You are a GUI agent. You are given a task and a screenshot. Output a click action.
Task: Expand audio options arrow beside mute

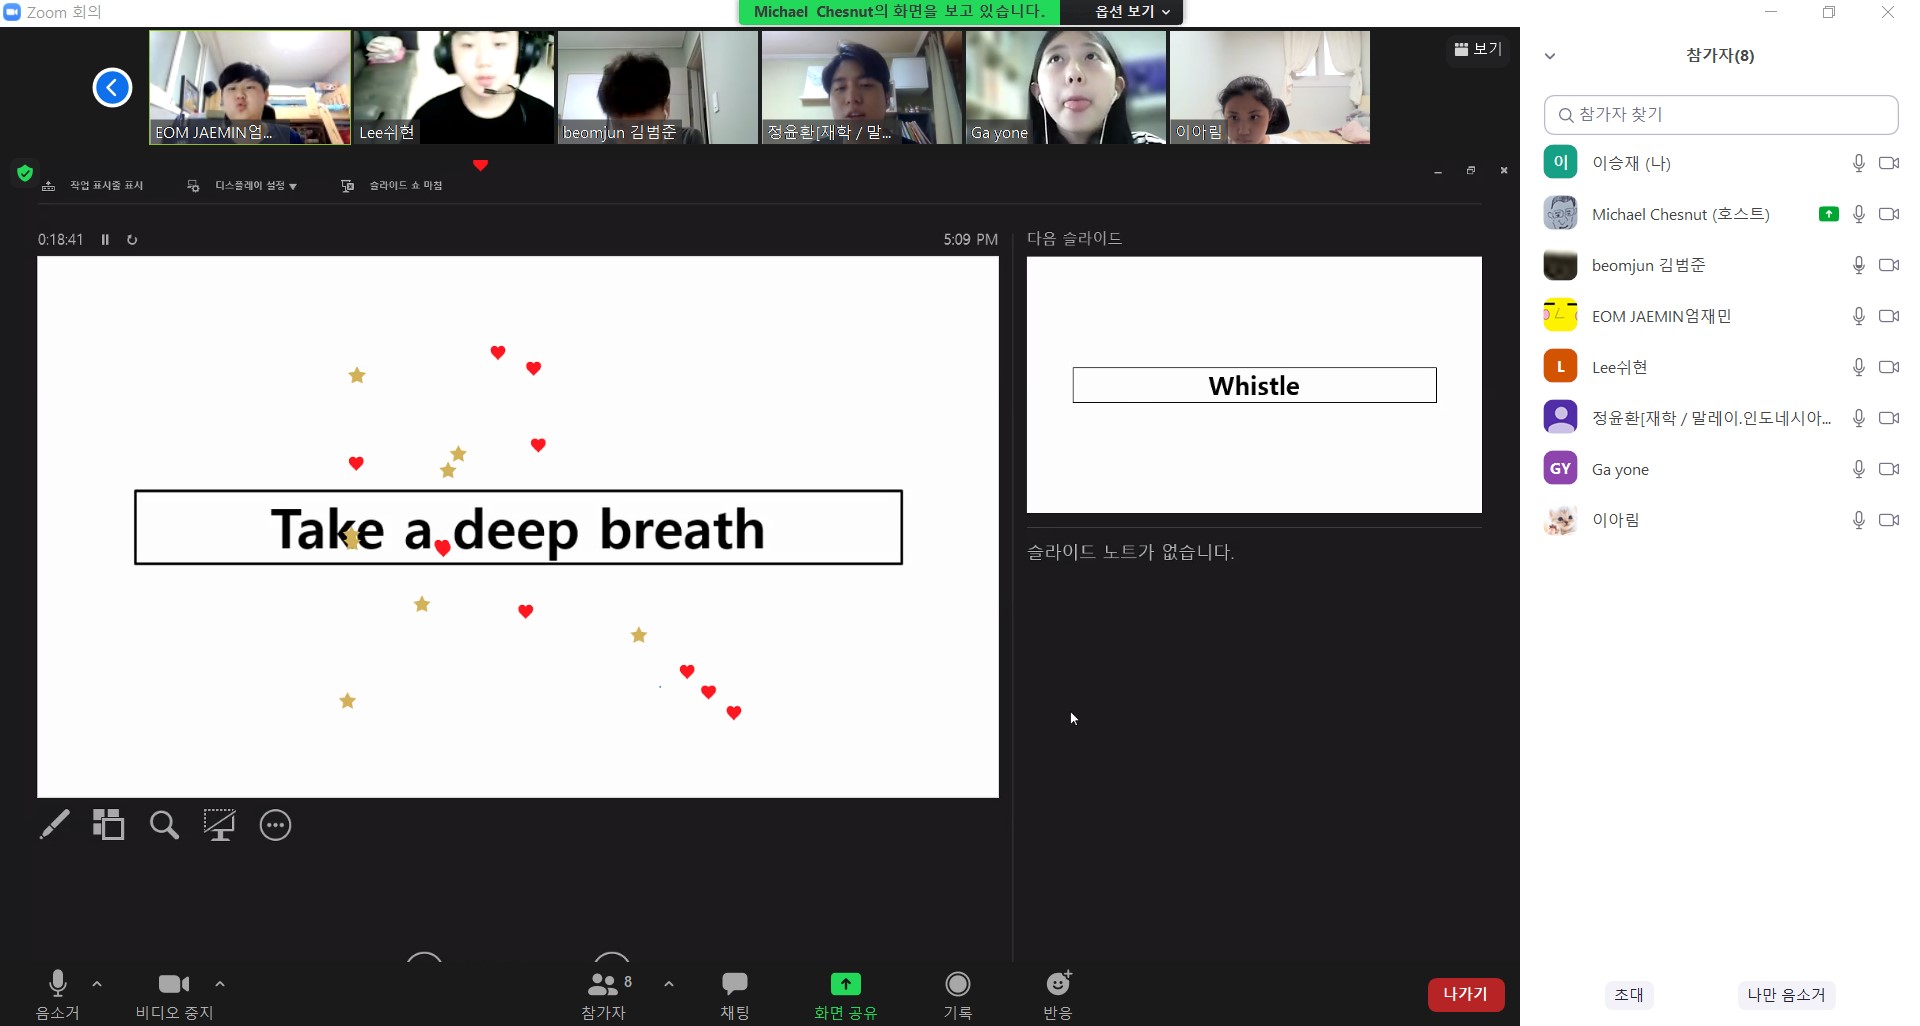[x=97, y=984]
